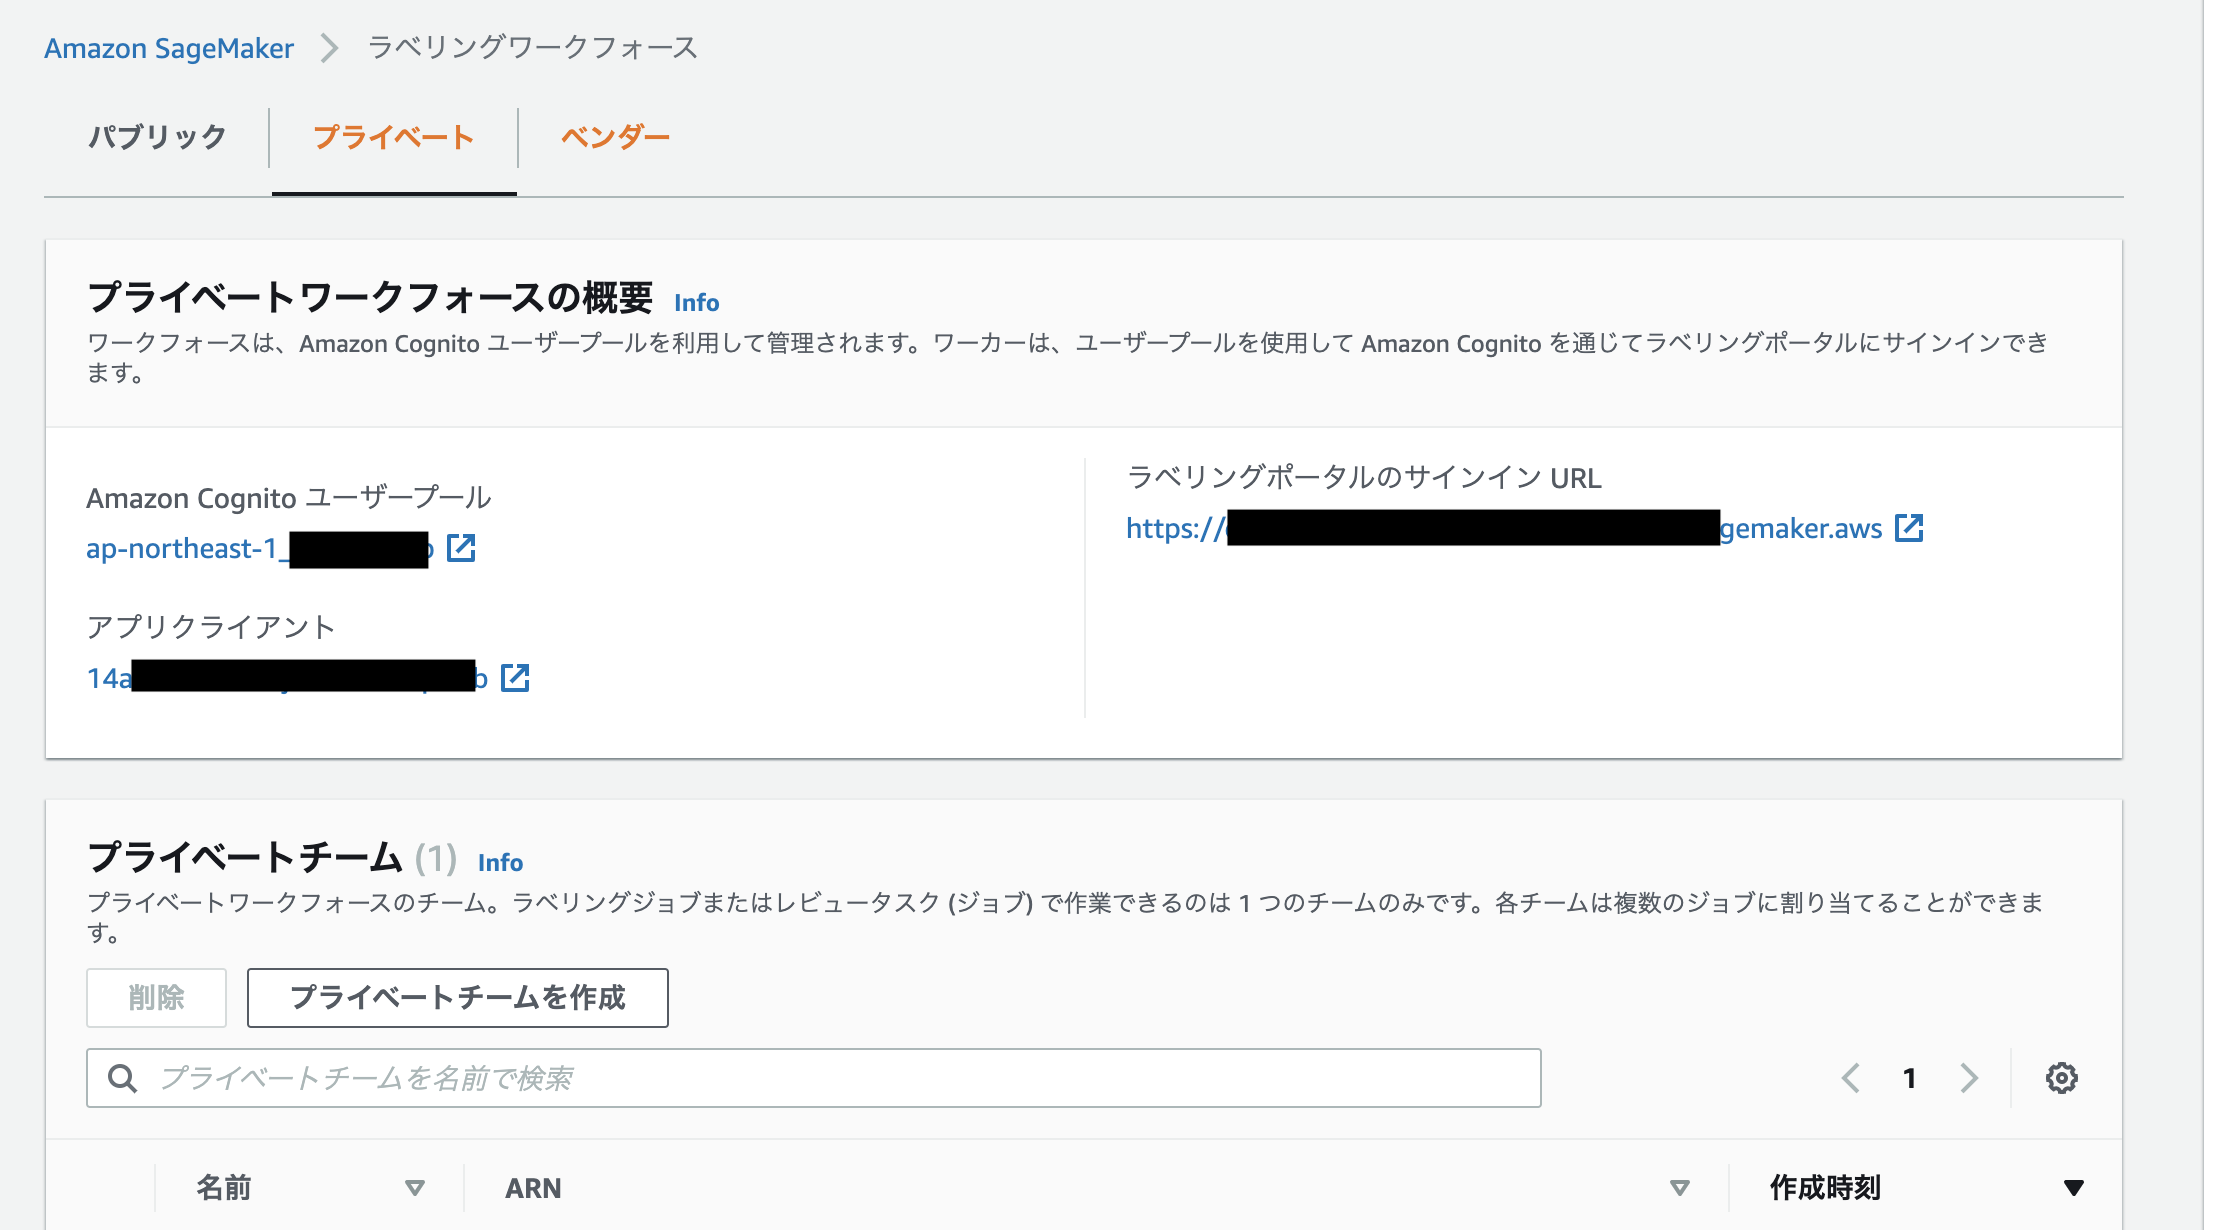Open table settings gear icon

pyautogui.click(x=2061, y=1078)
